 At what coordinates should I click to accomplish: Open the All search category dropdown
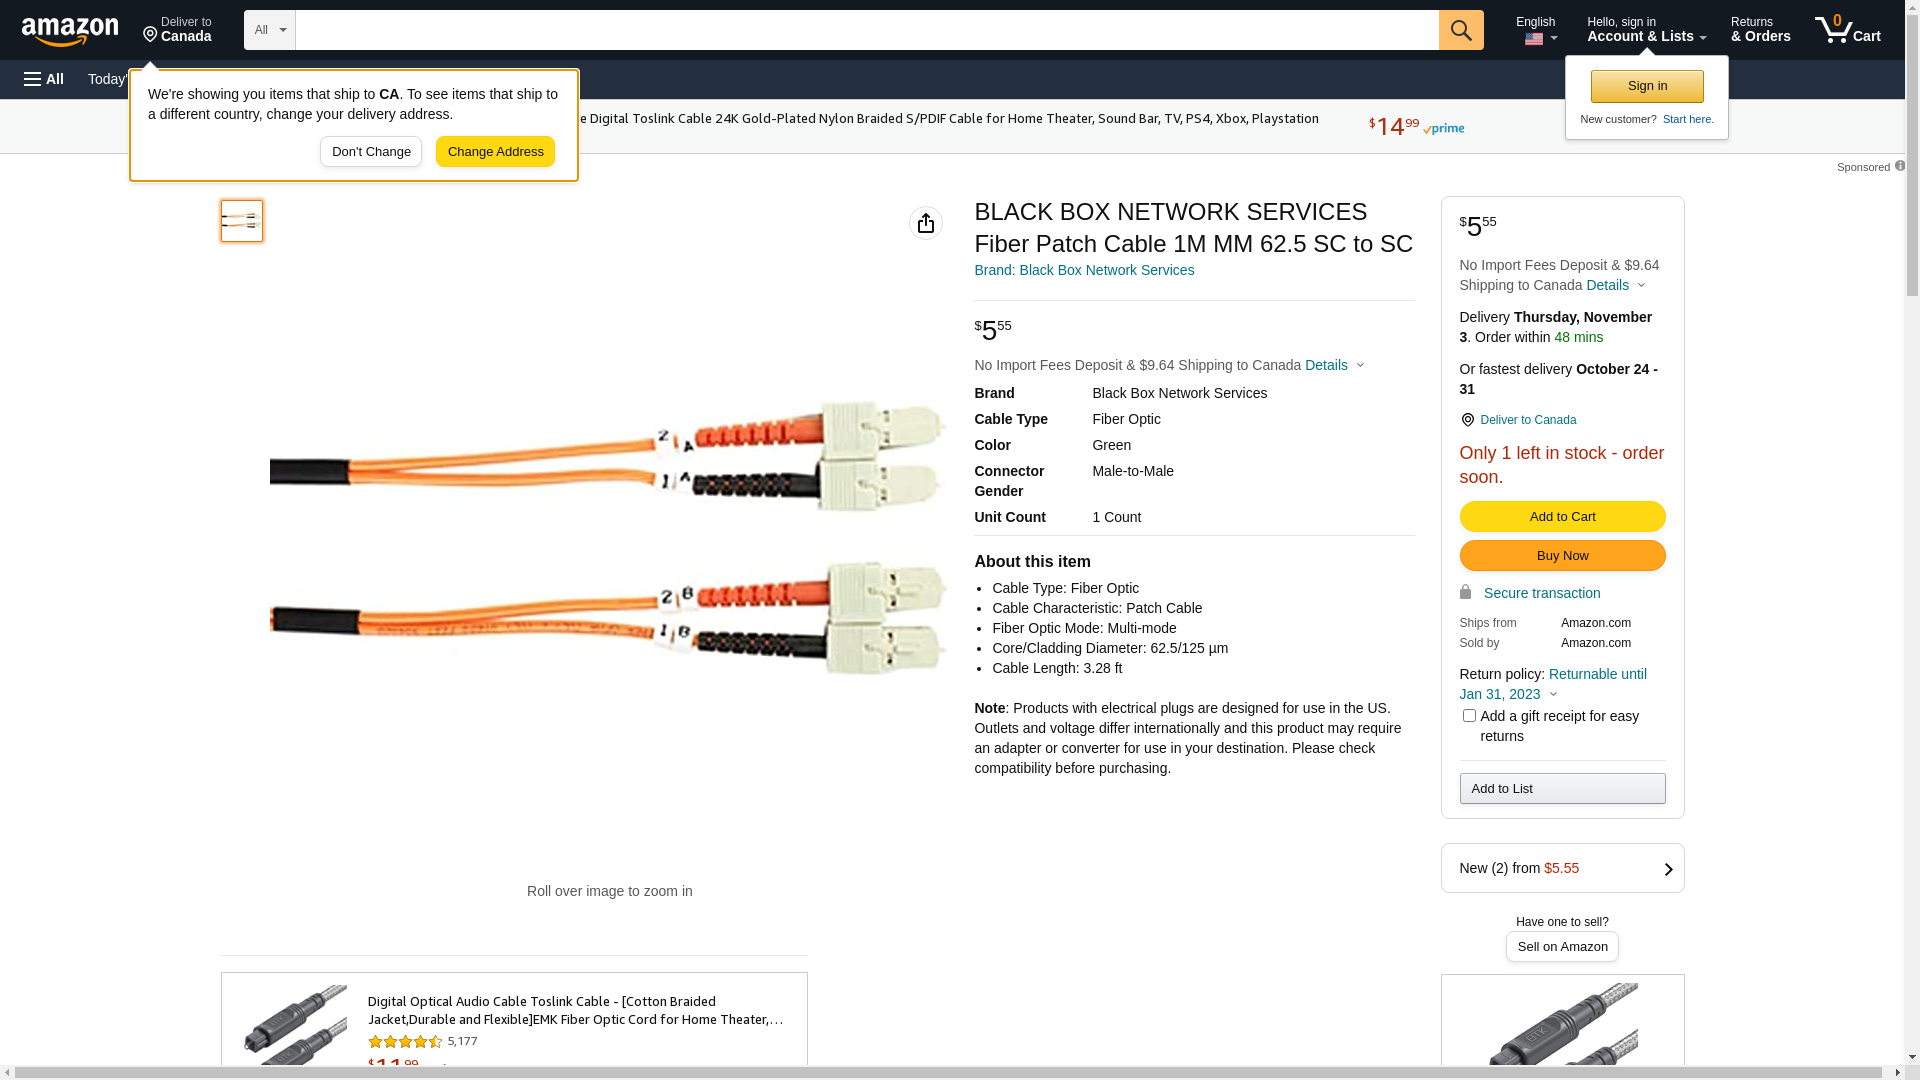269,30
